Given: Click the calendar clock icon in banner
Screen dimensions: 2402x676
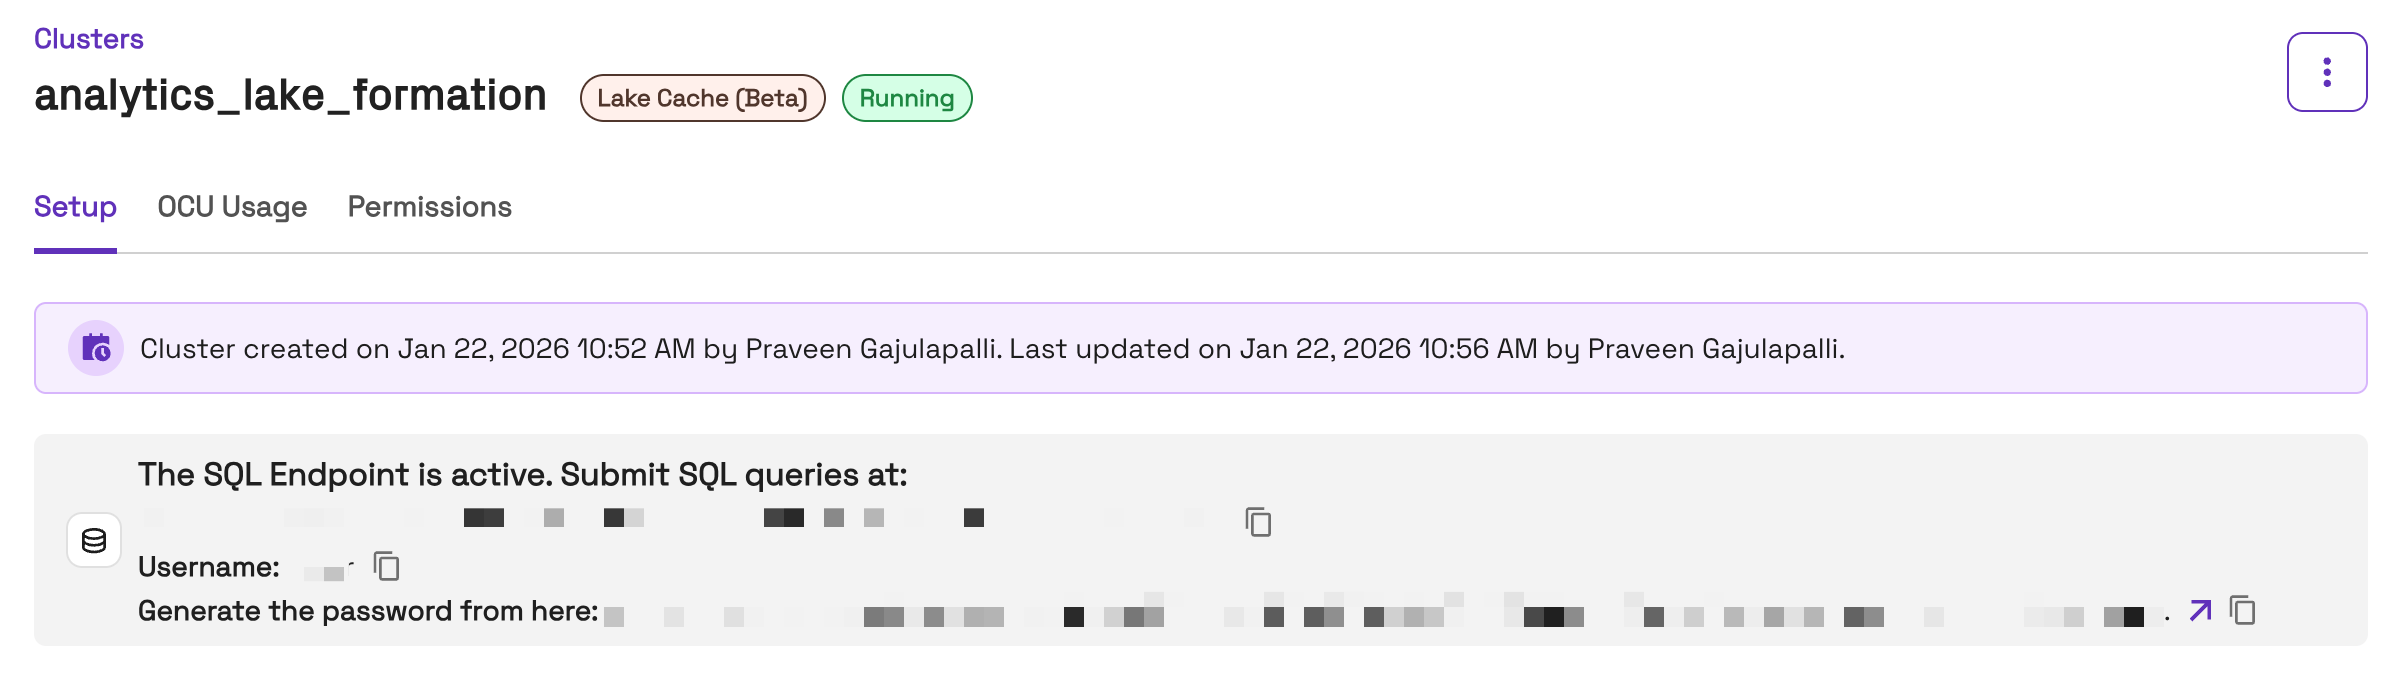Looking at the screenshot, I should point(96,348).
